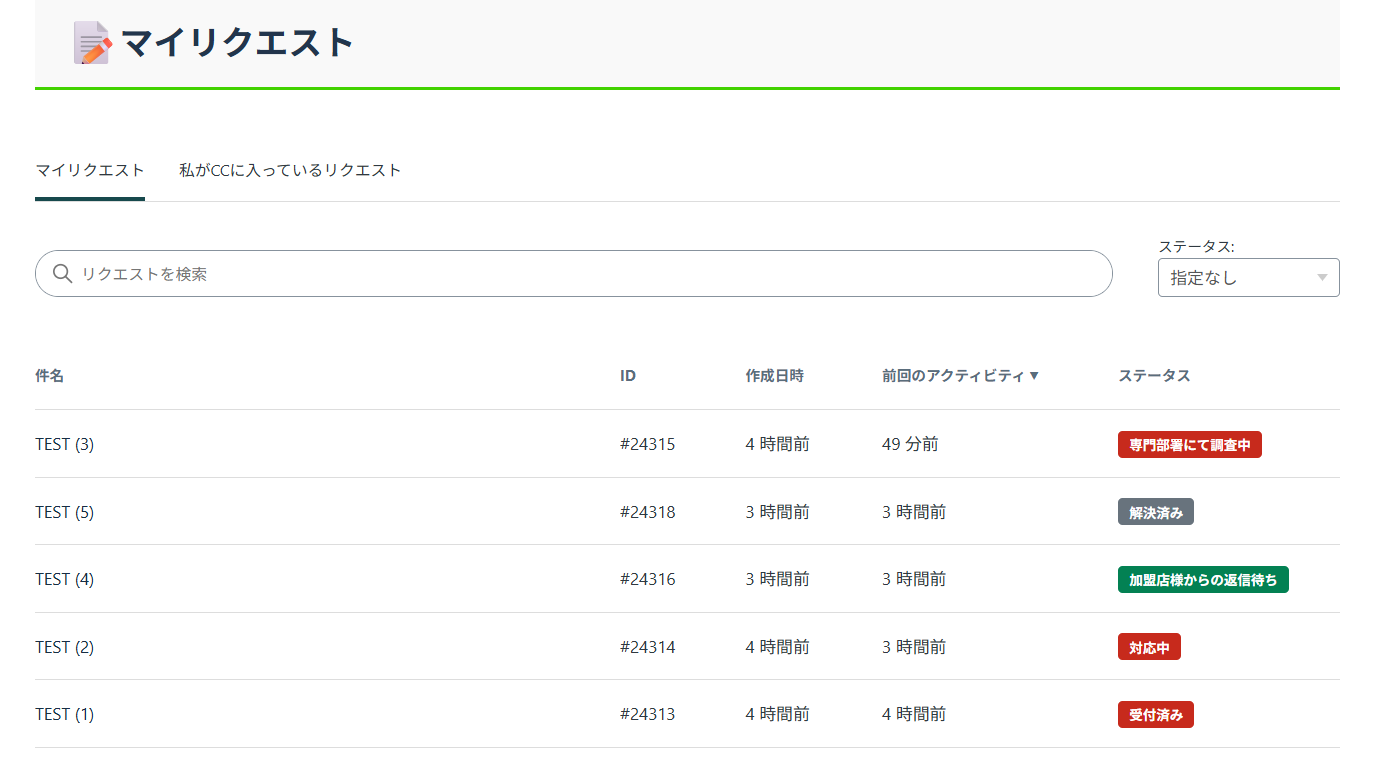Image resolution: width=1390 pixels, height=781 pixels.
Task: Open 私がCCに入っているリクエスト tab
Action: coord(290,170)
